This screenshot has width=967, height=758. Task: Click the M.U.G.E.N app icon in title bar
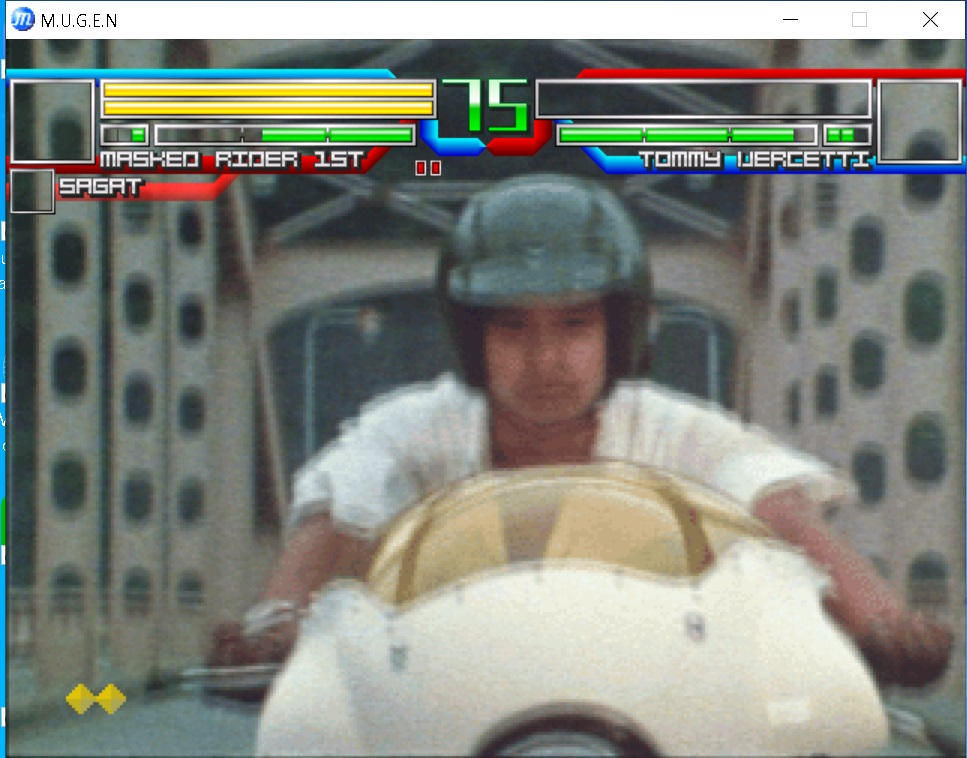(23, 19)
